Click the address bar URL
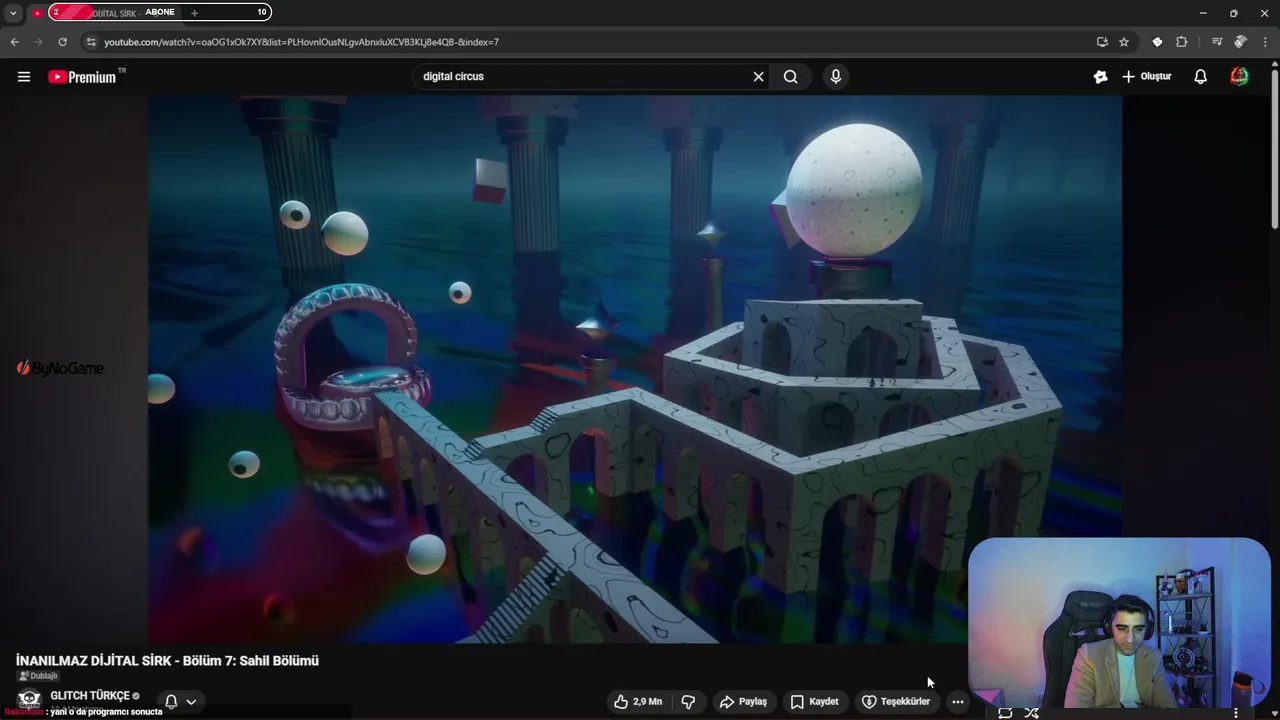1280x720 pixels. click(301, 42)
